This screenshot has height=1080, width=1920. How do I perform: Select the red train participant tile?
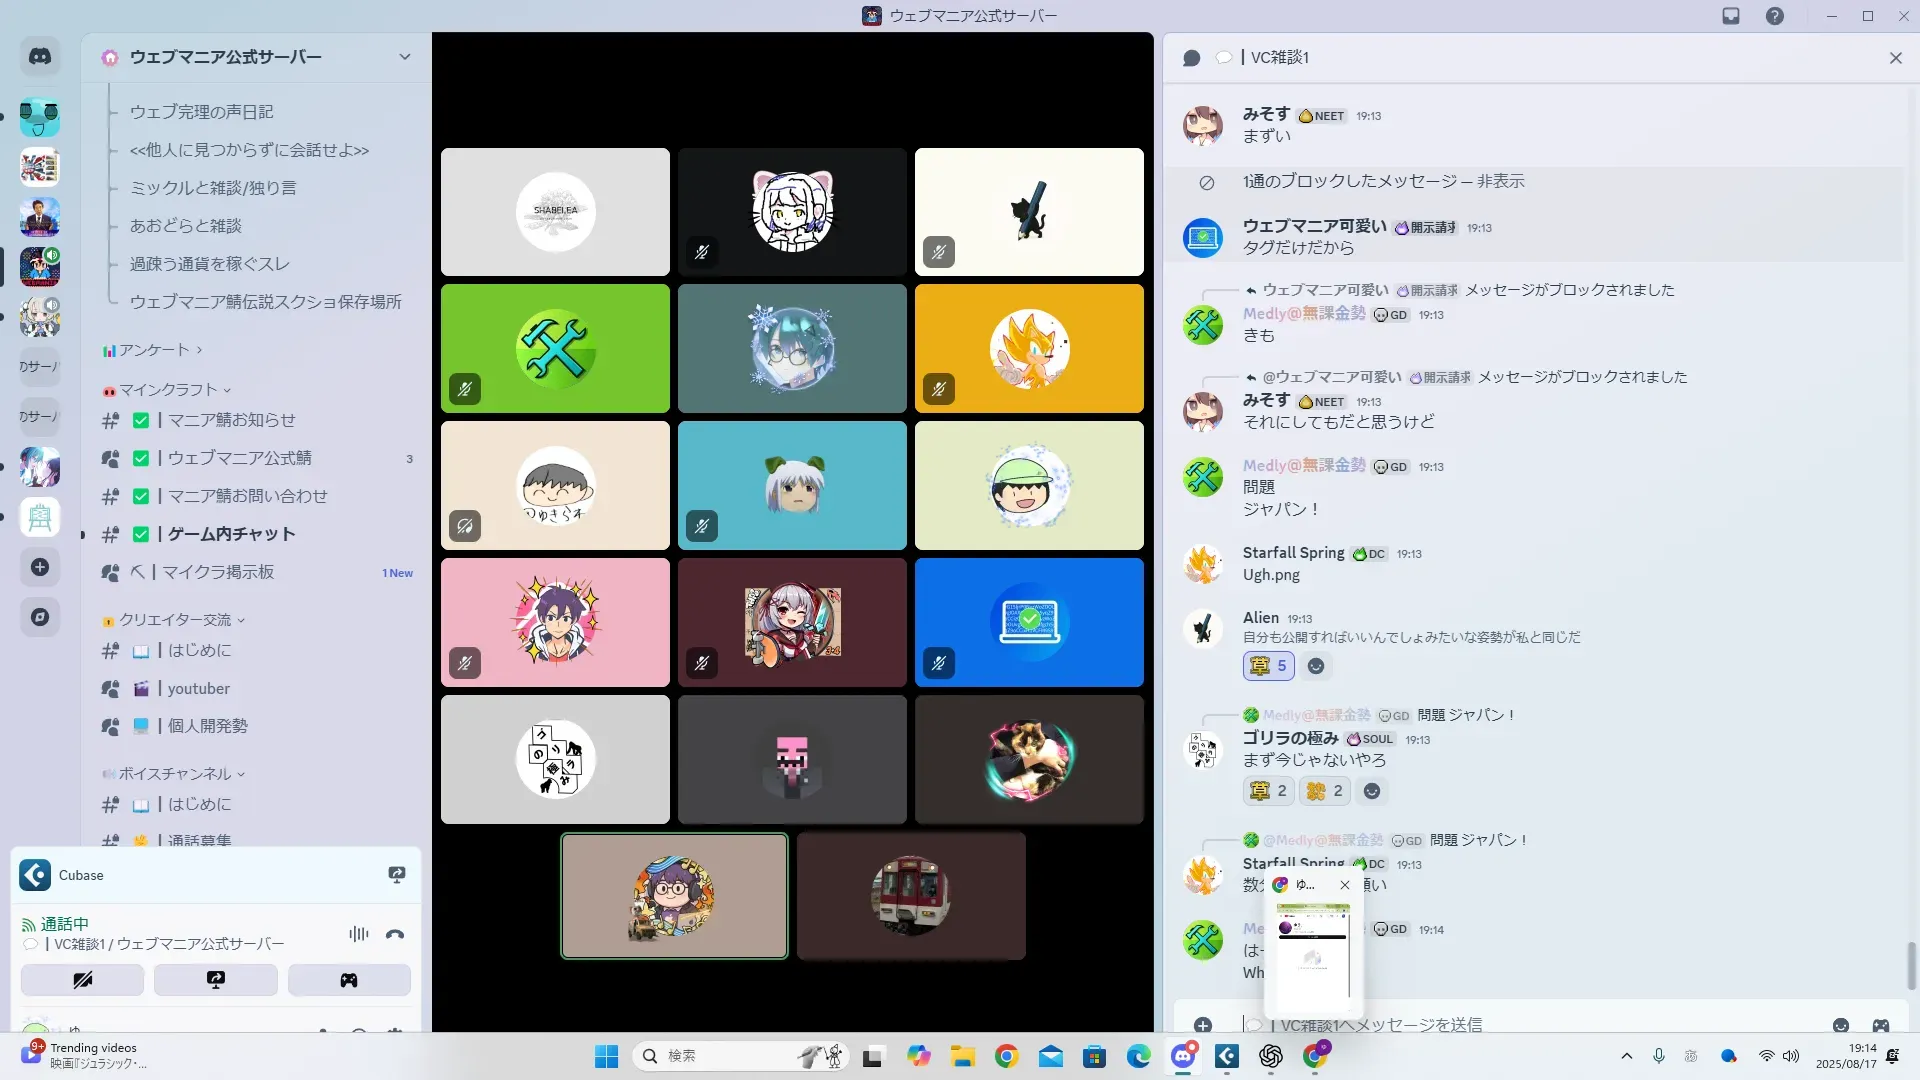tap(910, 896)
